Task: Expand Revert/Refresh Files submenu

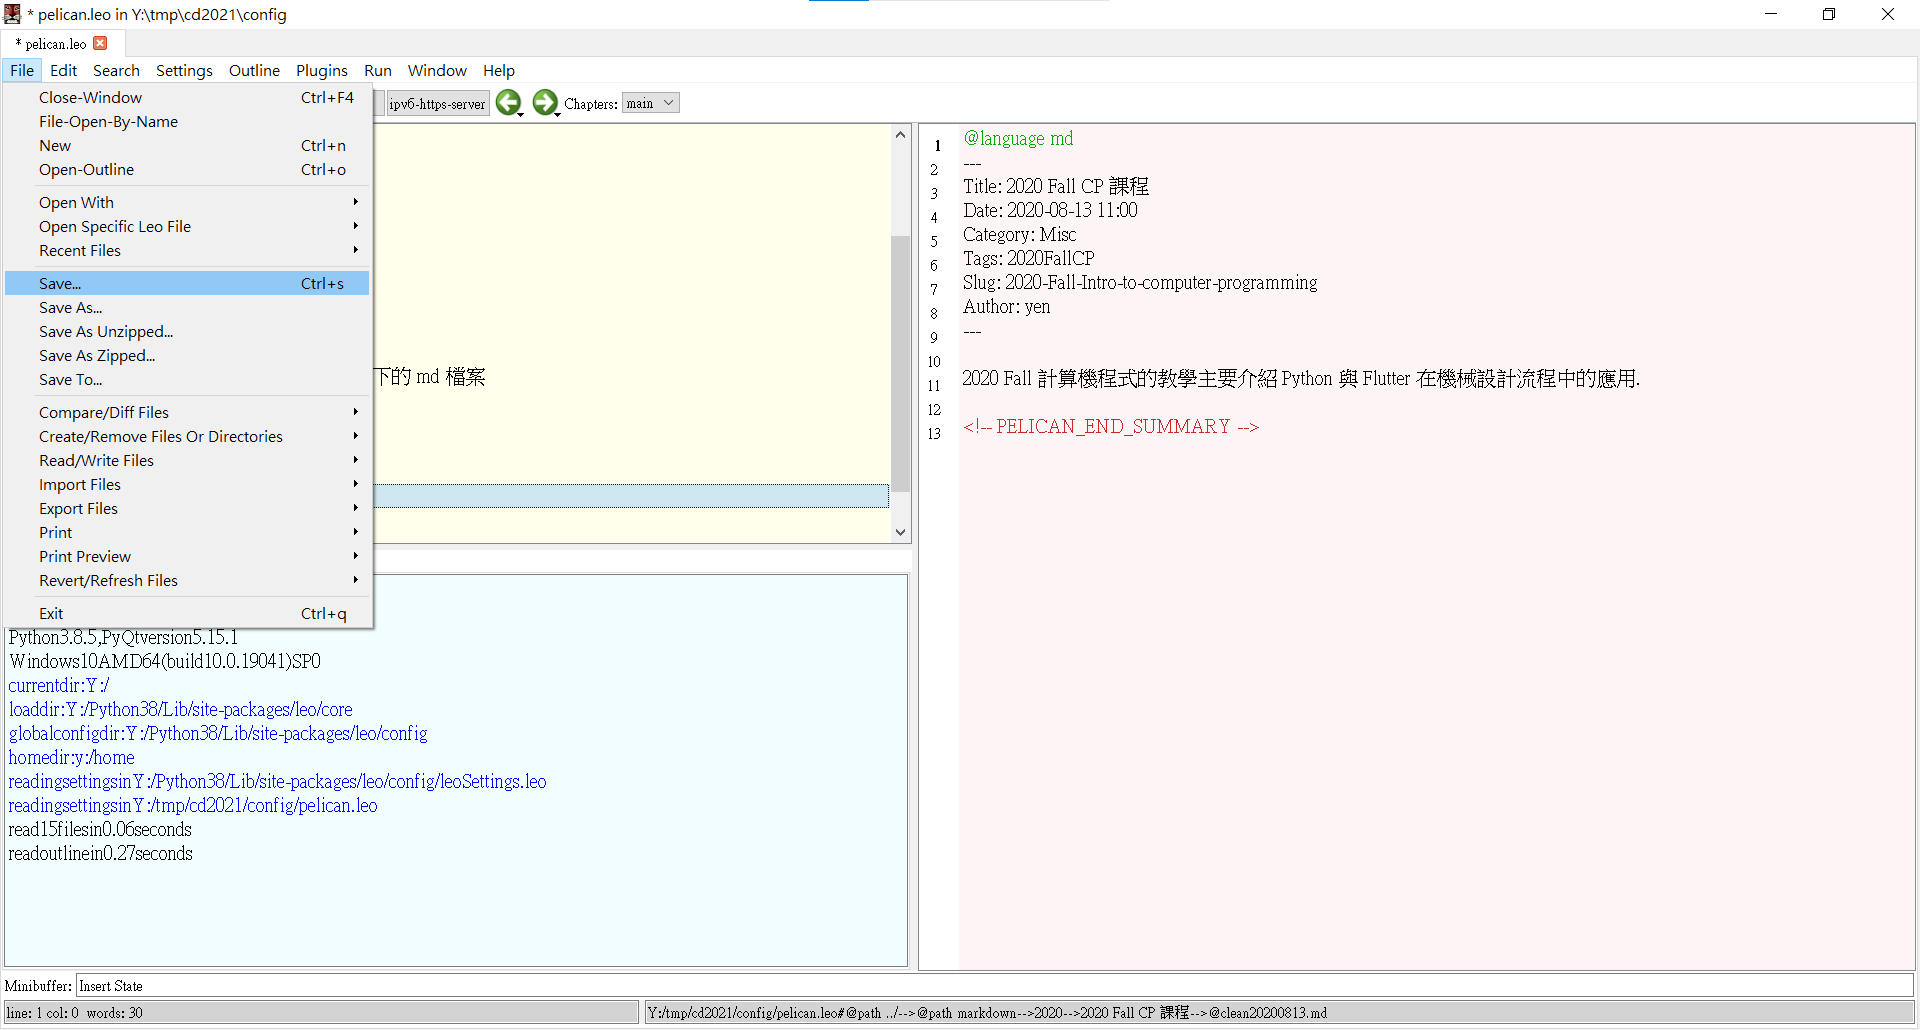Action: (x=187, y=580)
